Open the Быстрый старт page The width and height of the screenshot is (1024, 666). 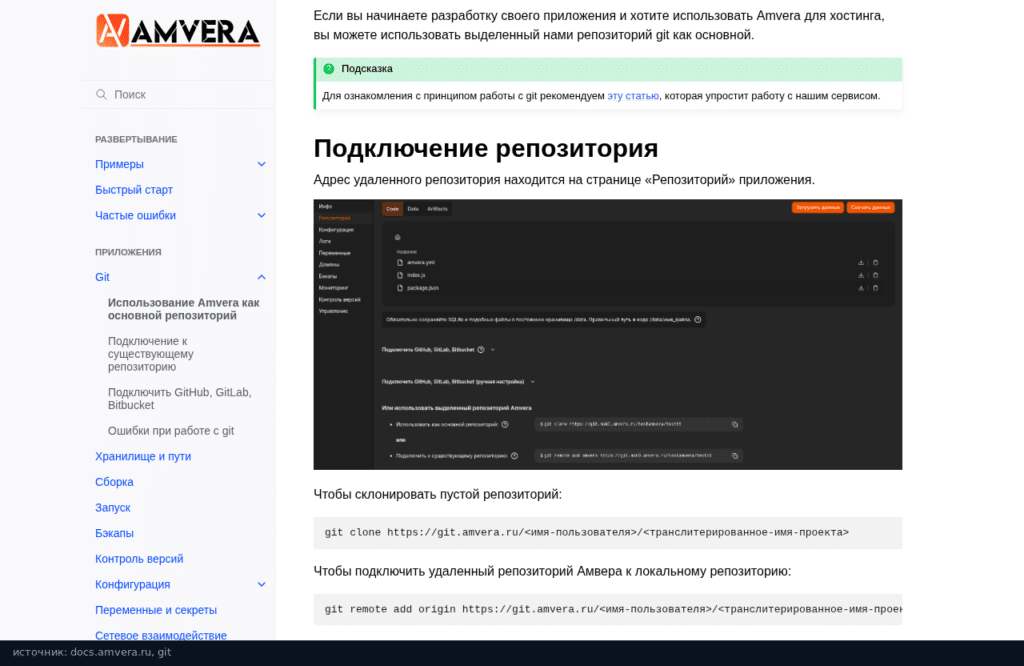pos(134,190)
